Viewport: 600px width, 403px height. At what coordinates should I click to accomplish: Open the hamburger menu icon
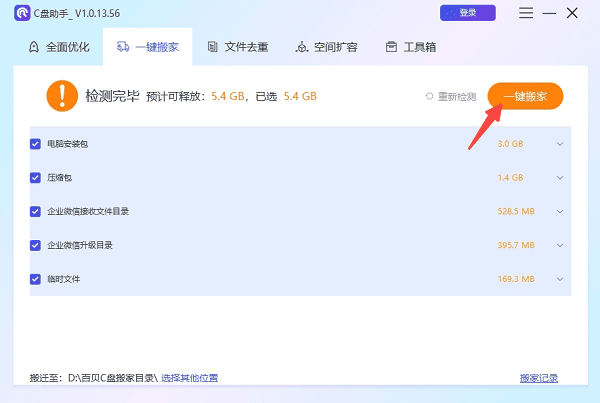pos(526,13)
